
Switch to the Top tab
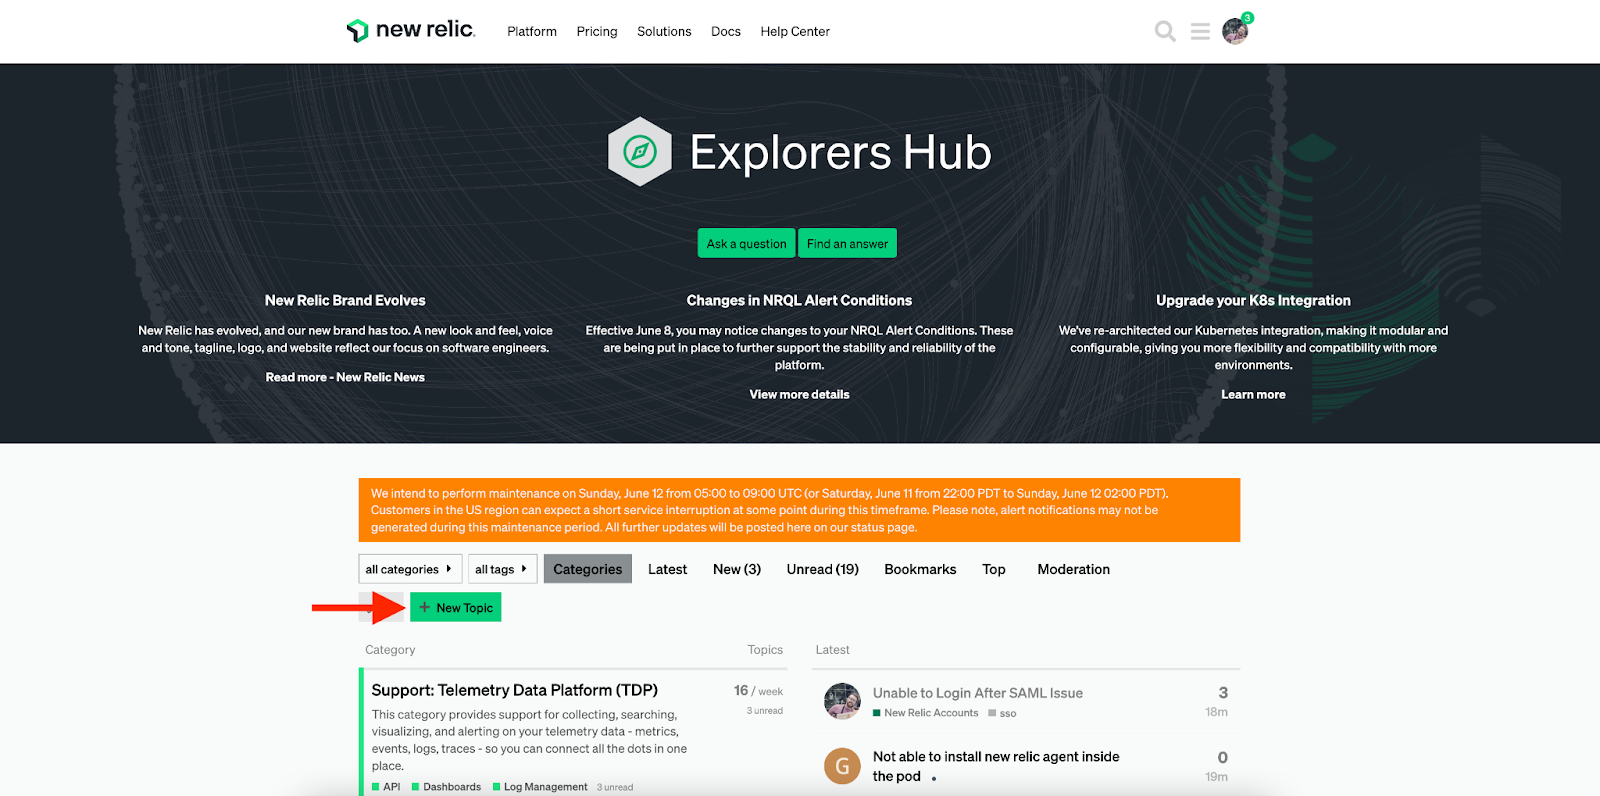click(x=994, y=569)
